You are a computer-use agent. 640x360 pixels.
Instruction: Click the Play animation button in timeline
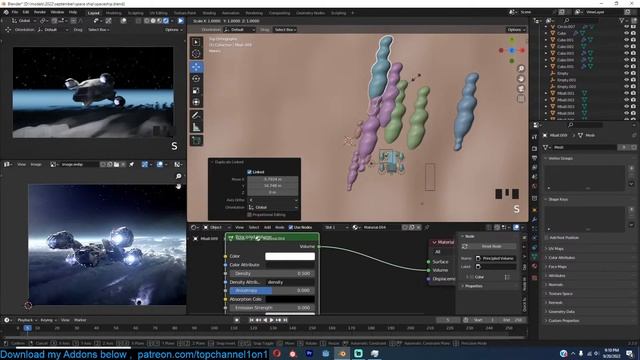click(272, 320)
